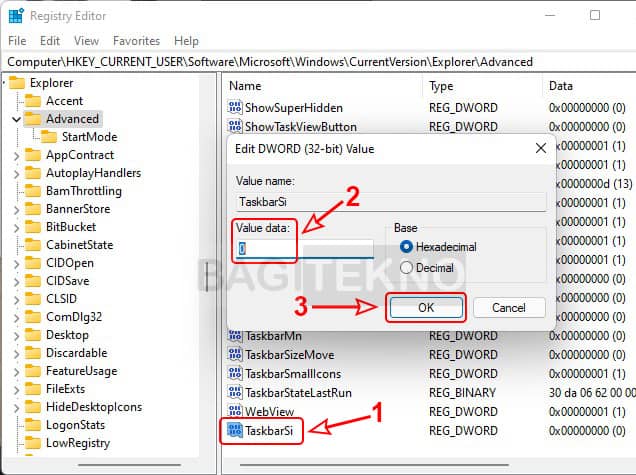
Task: Expand the ComDlg32 key
Action: (x=16, y=318)
